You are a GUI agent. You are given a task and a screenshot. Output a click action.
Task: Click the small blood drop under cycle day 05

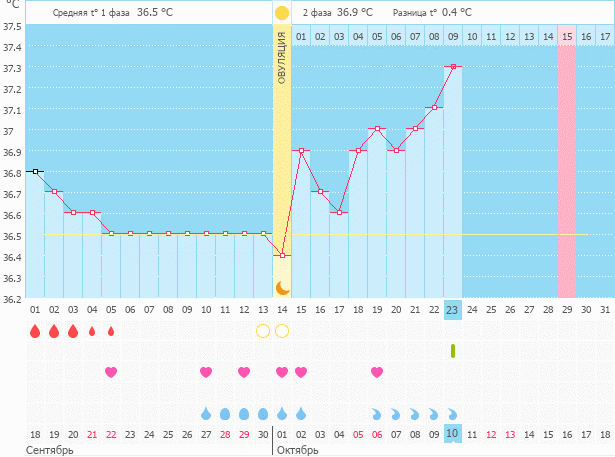(111, 331)
